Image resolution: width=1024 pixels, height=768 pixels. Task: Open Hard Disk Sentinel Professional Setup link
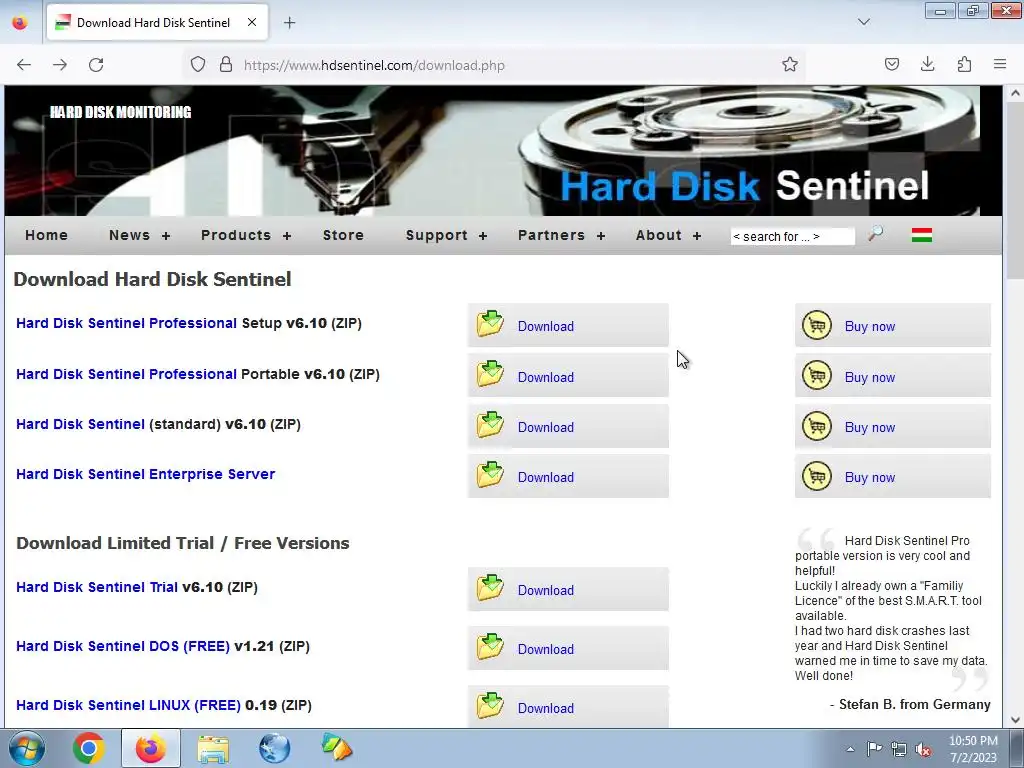point(126,323)
